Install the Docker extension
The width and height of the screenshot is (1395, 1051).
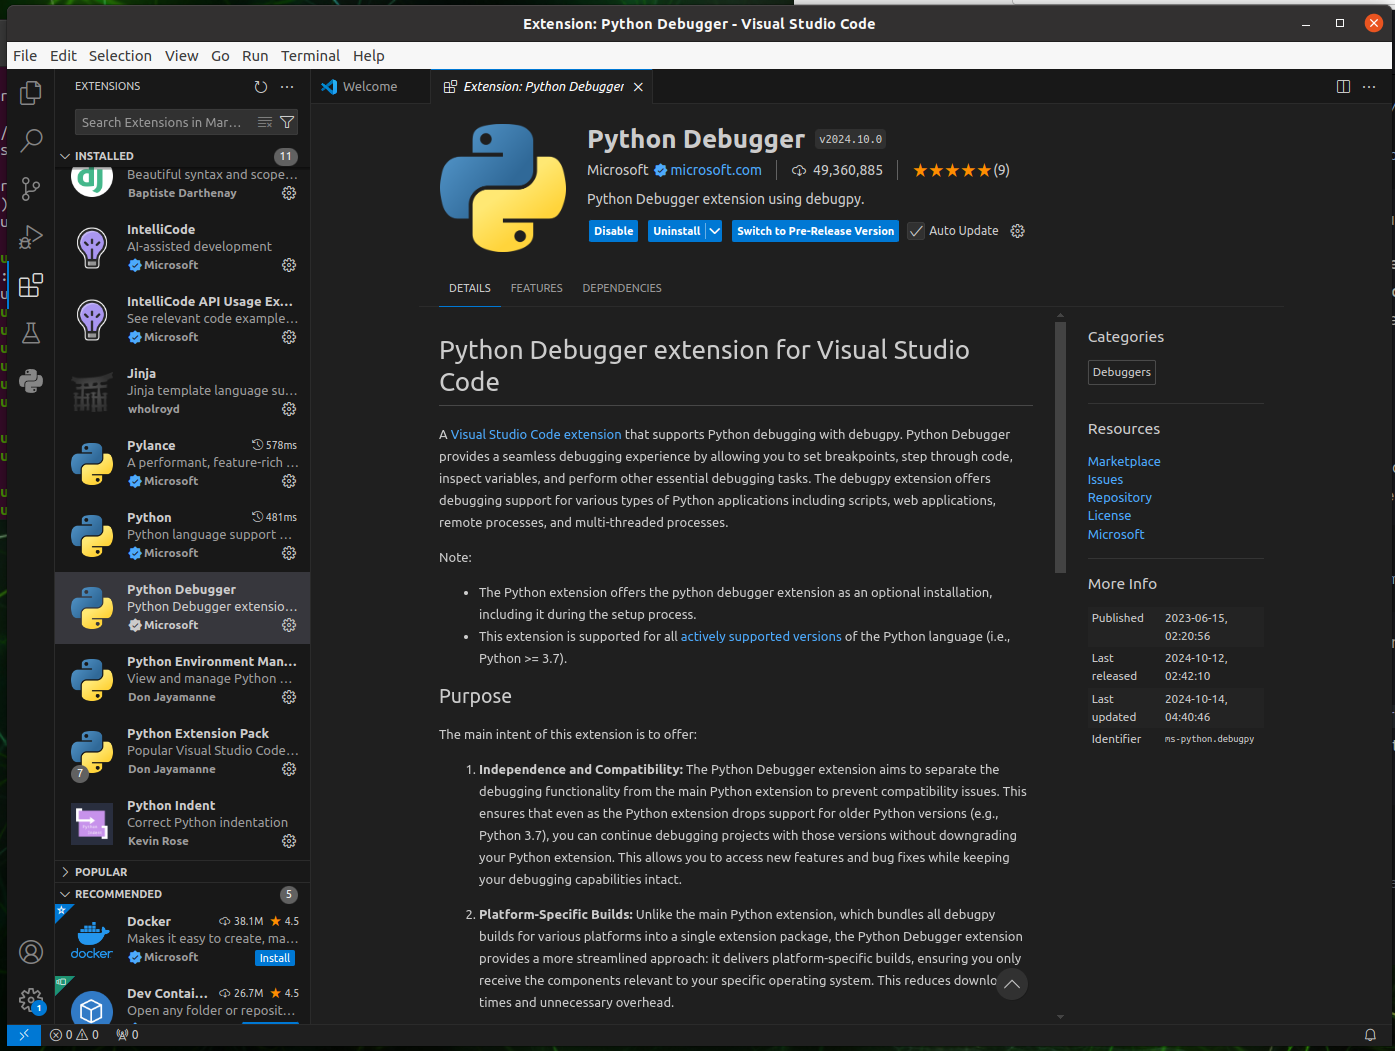[x=275, y=958]
